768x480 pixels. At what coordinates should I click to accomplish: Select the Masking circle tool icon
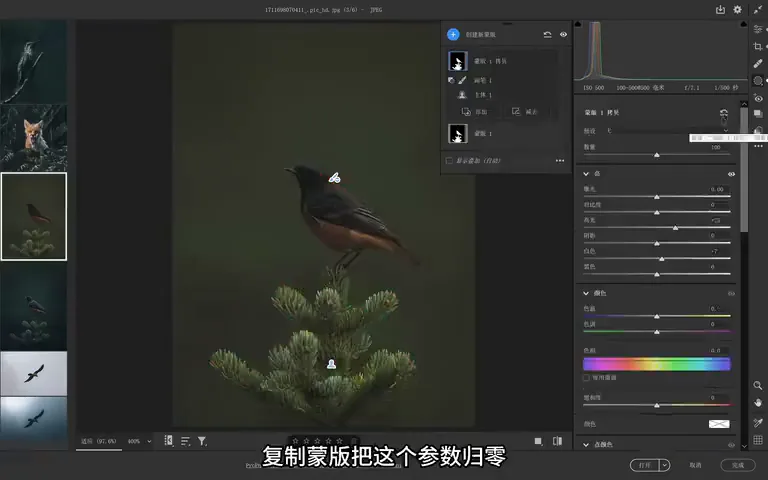758,81
